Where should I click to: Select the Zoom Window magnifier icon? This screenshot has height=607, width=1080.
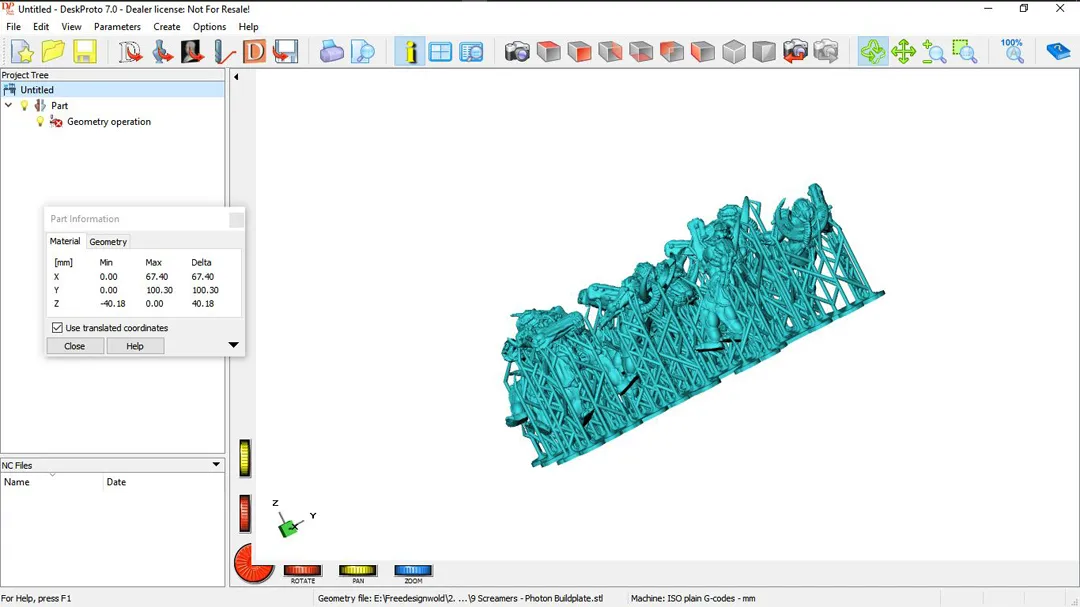click(964, 52)
